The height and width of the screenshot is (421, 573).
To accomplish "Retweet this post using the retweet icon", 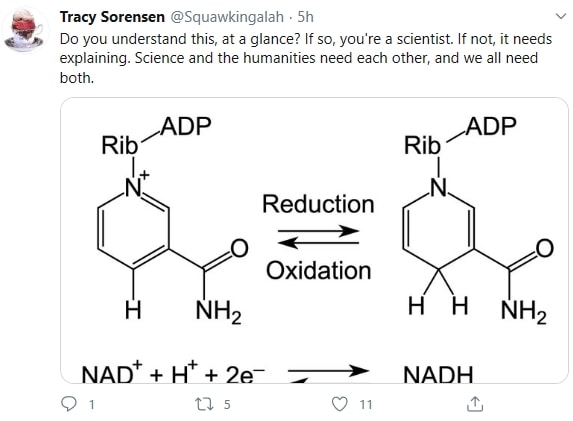I will click(x=204, y=404).
